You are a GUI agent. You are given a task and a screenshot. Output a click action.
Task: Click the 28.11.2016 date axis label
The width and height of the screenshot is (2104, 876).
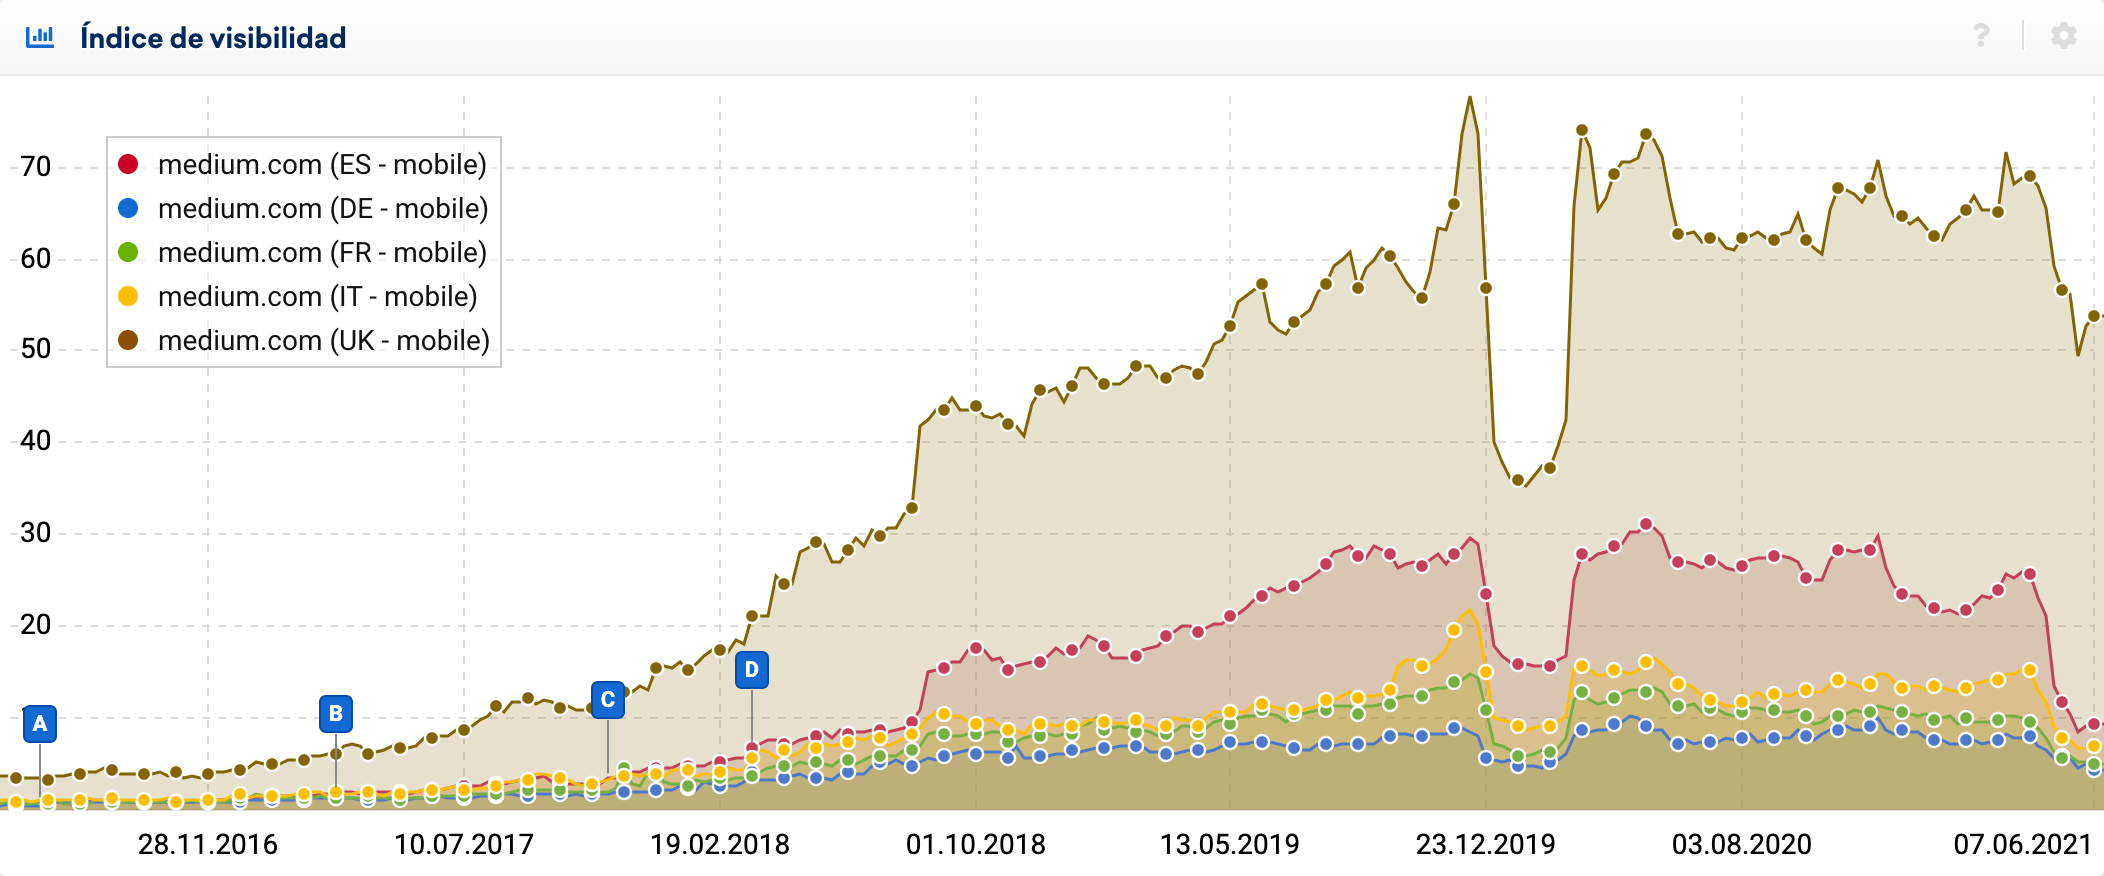pos(208,845)
